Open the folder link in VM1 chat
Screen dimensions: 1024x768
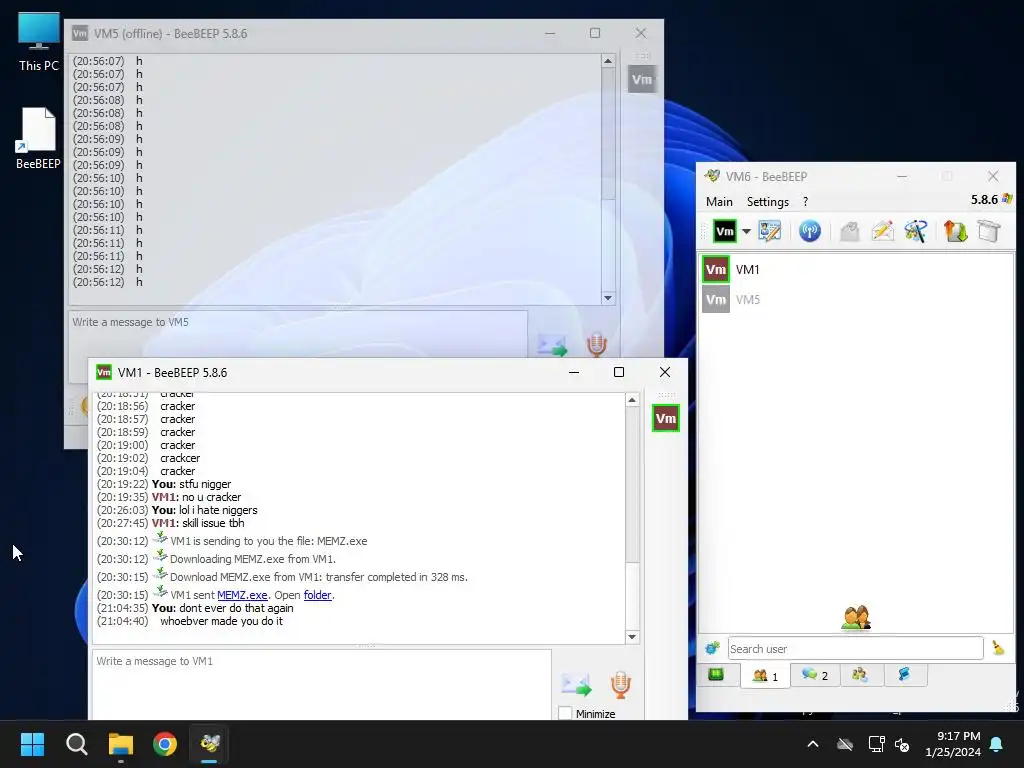[317, 595]
